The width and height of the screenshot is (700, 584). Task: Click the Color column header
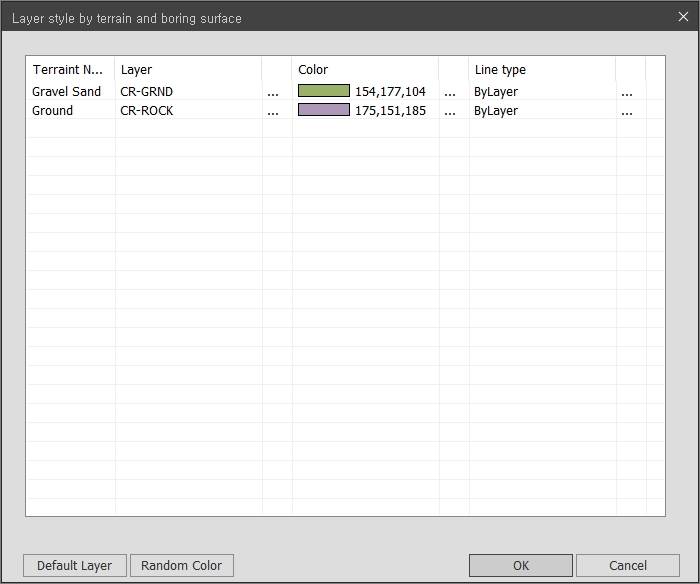pos(365,70)
